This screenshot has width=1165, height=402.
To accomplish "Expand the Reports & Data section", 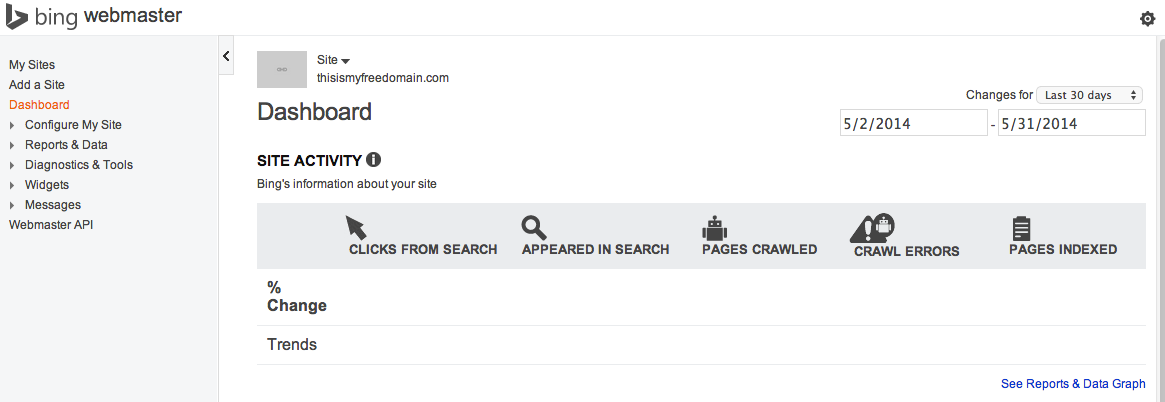I will click(x=12, y=145).
